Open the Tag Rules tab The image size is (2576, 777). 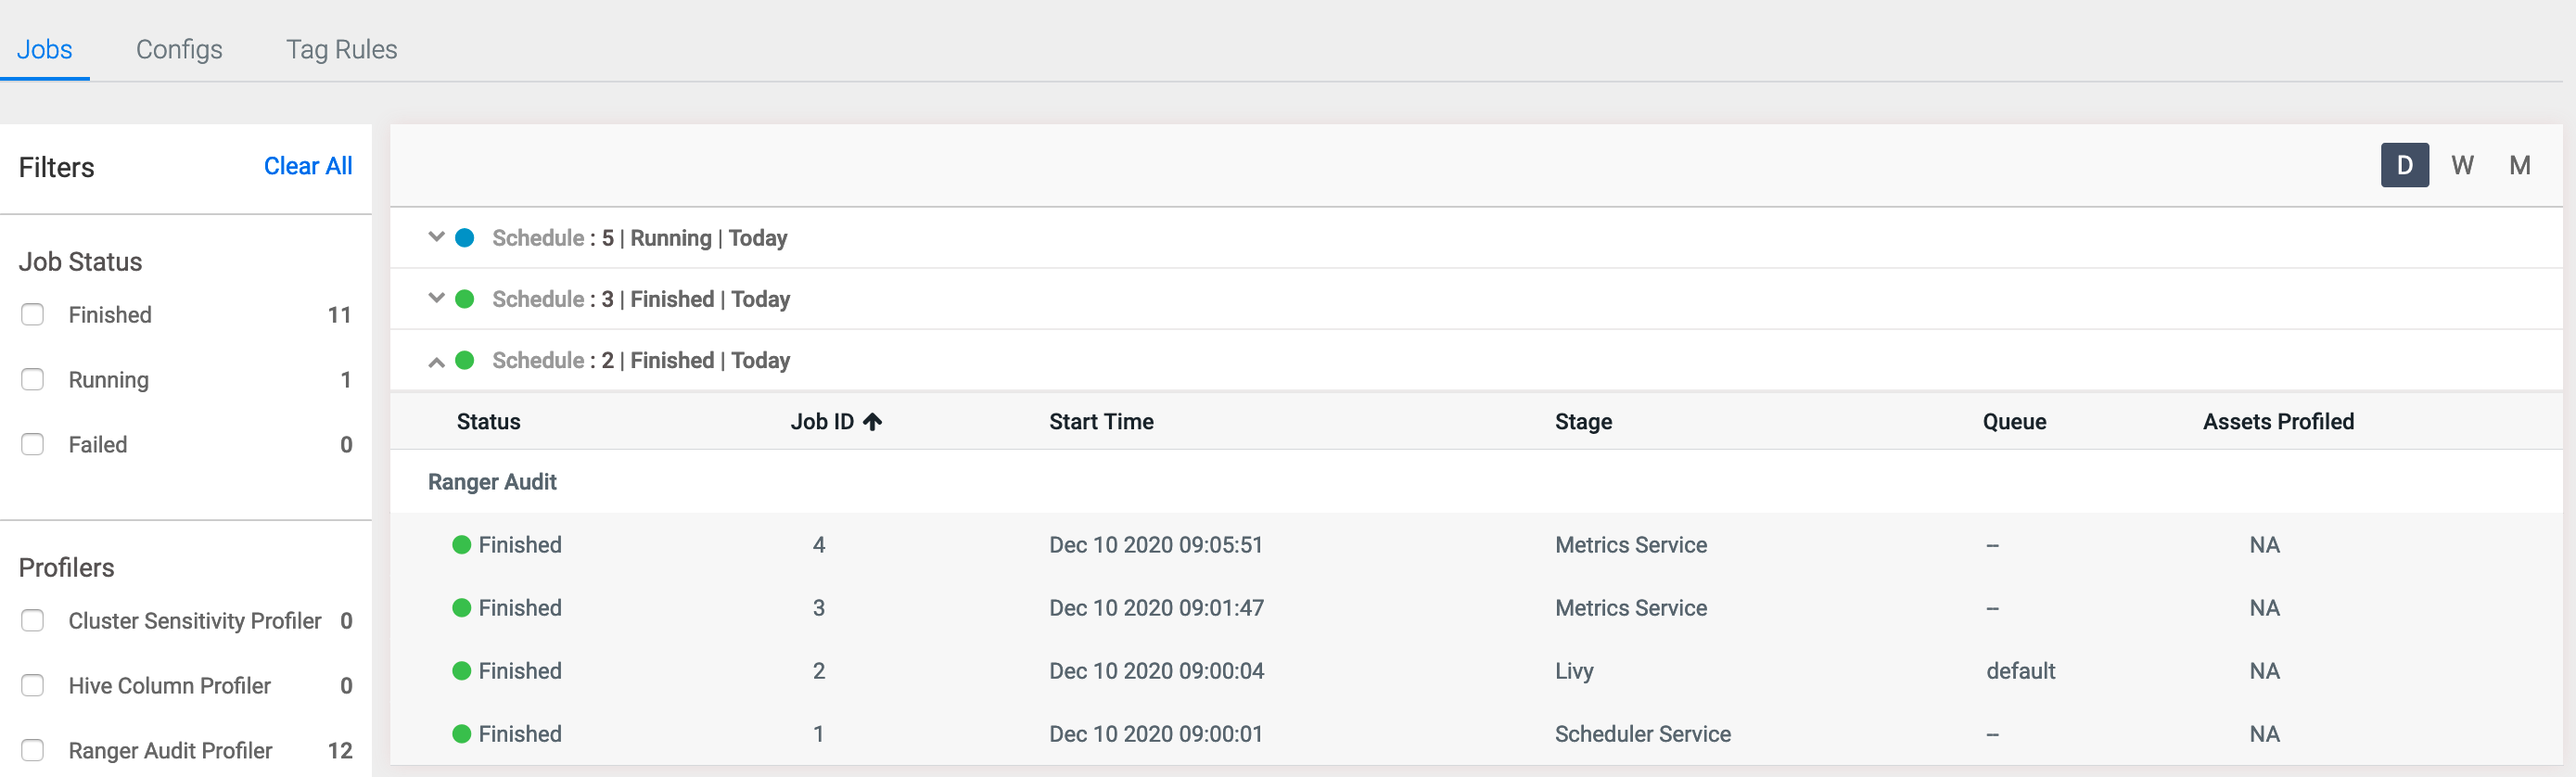(x=341, y=49)
